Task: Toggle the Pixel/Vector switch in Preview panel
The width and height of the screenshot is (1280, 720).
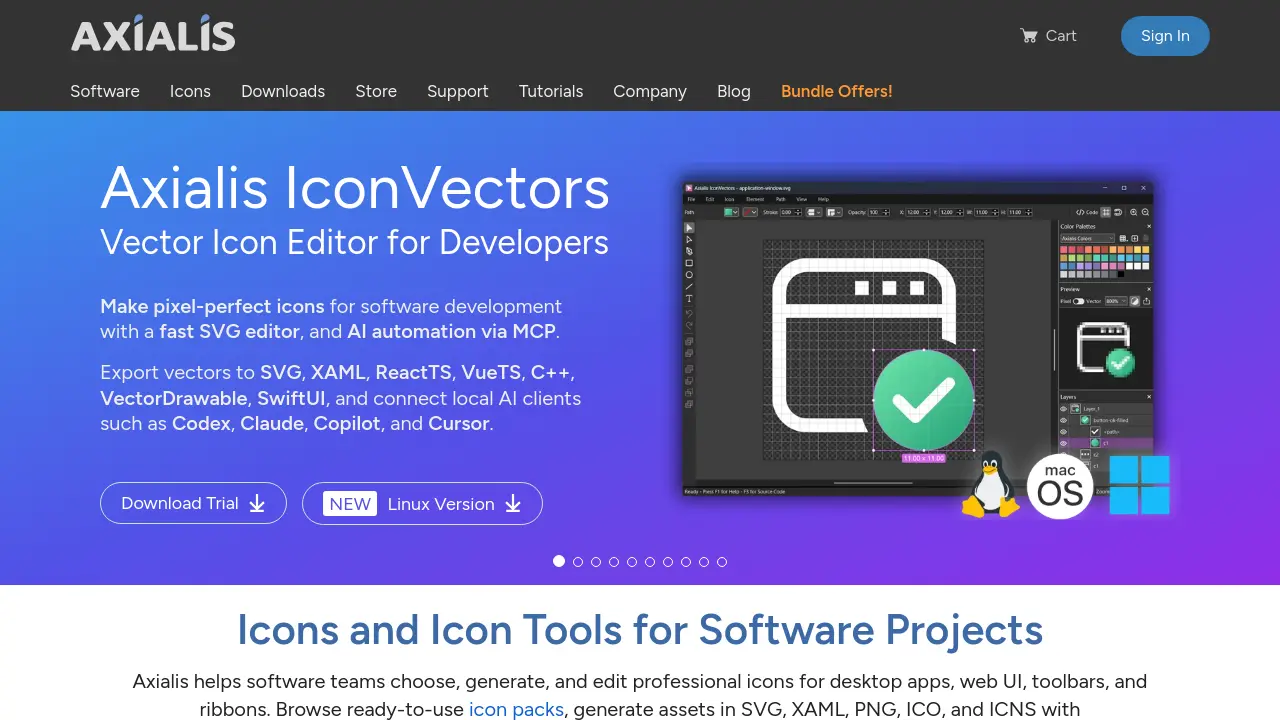Action: click(1078, 301)
